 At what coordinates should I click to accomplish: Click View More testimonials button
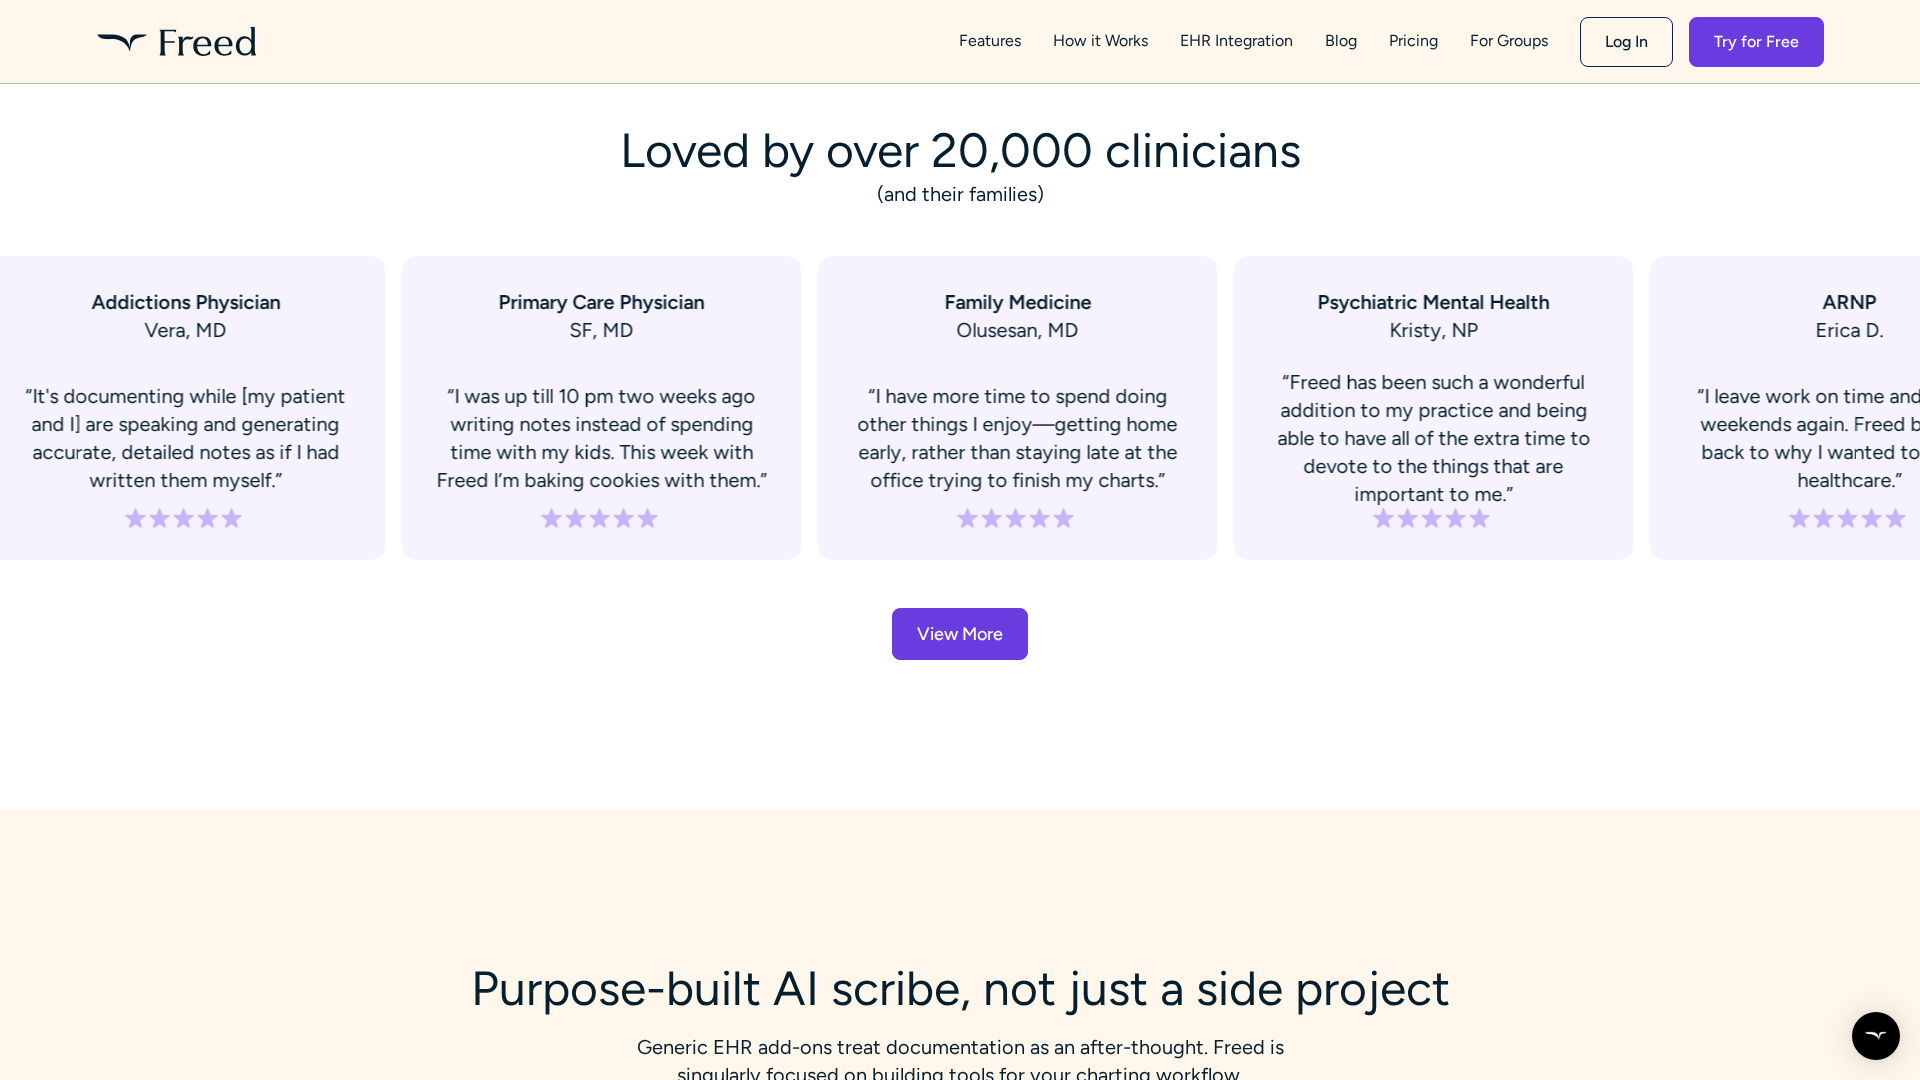(x=960, y=634)
